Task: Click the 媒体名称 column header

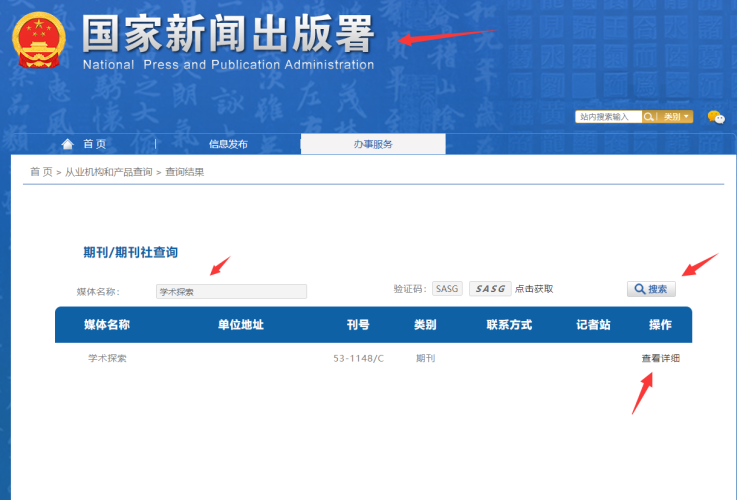Action: point(107,325)
